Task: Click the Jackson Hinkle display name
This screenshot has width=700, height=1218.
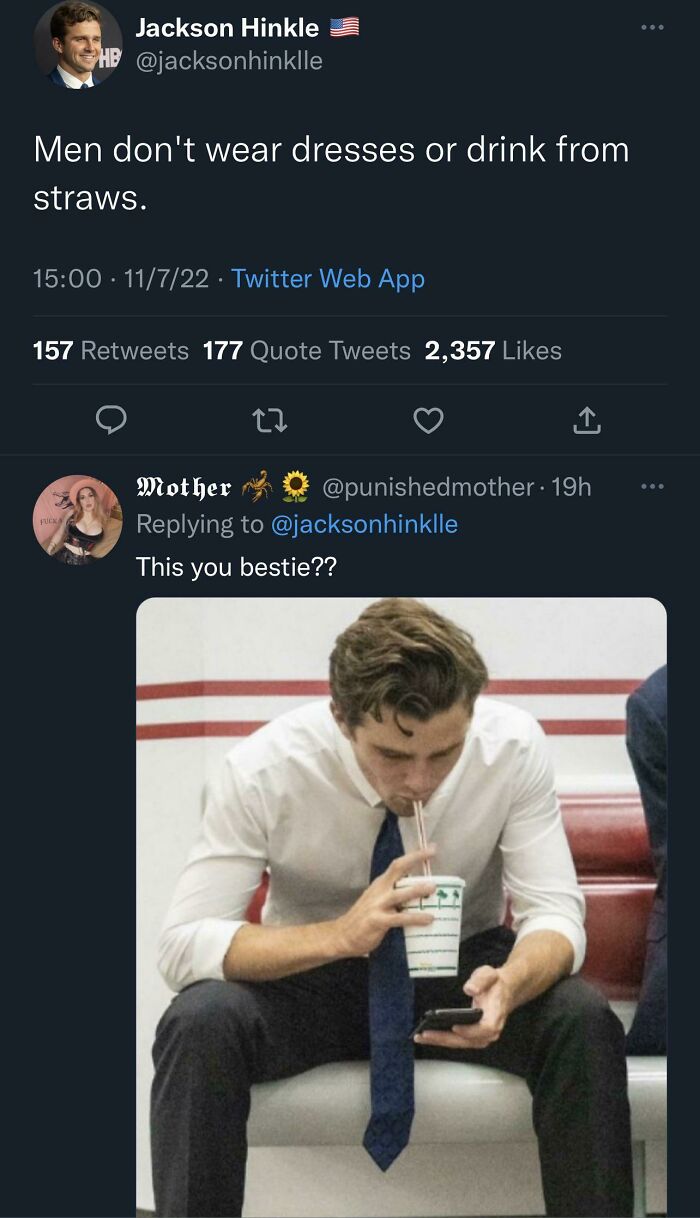Action: click(x=231, y=27)
